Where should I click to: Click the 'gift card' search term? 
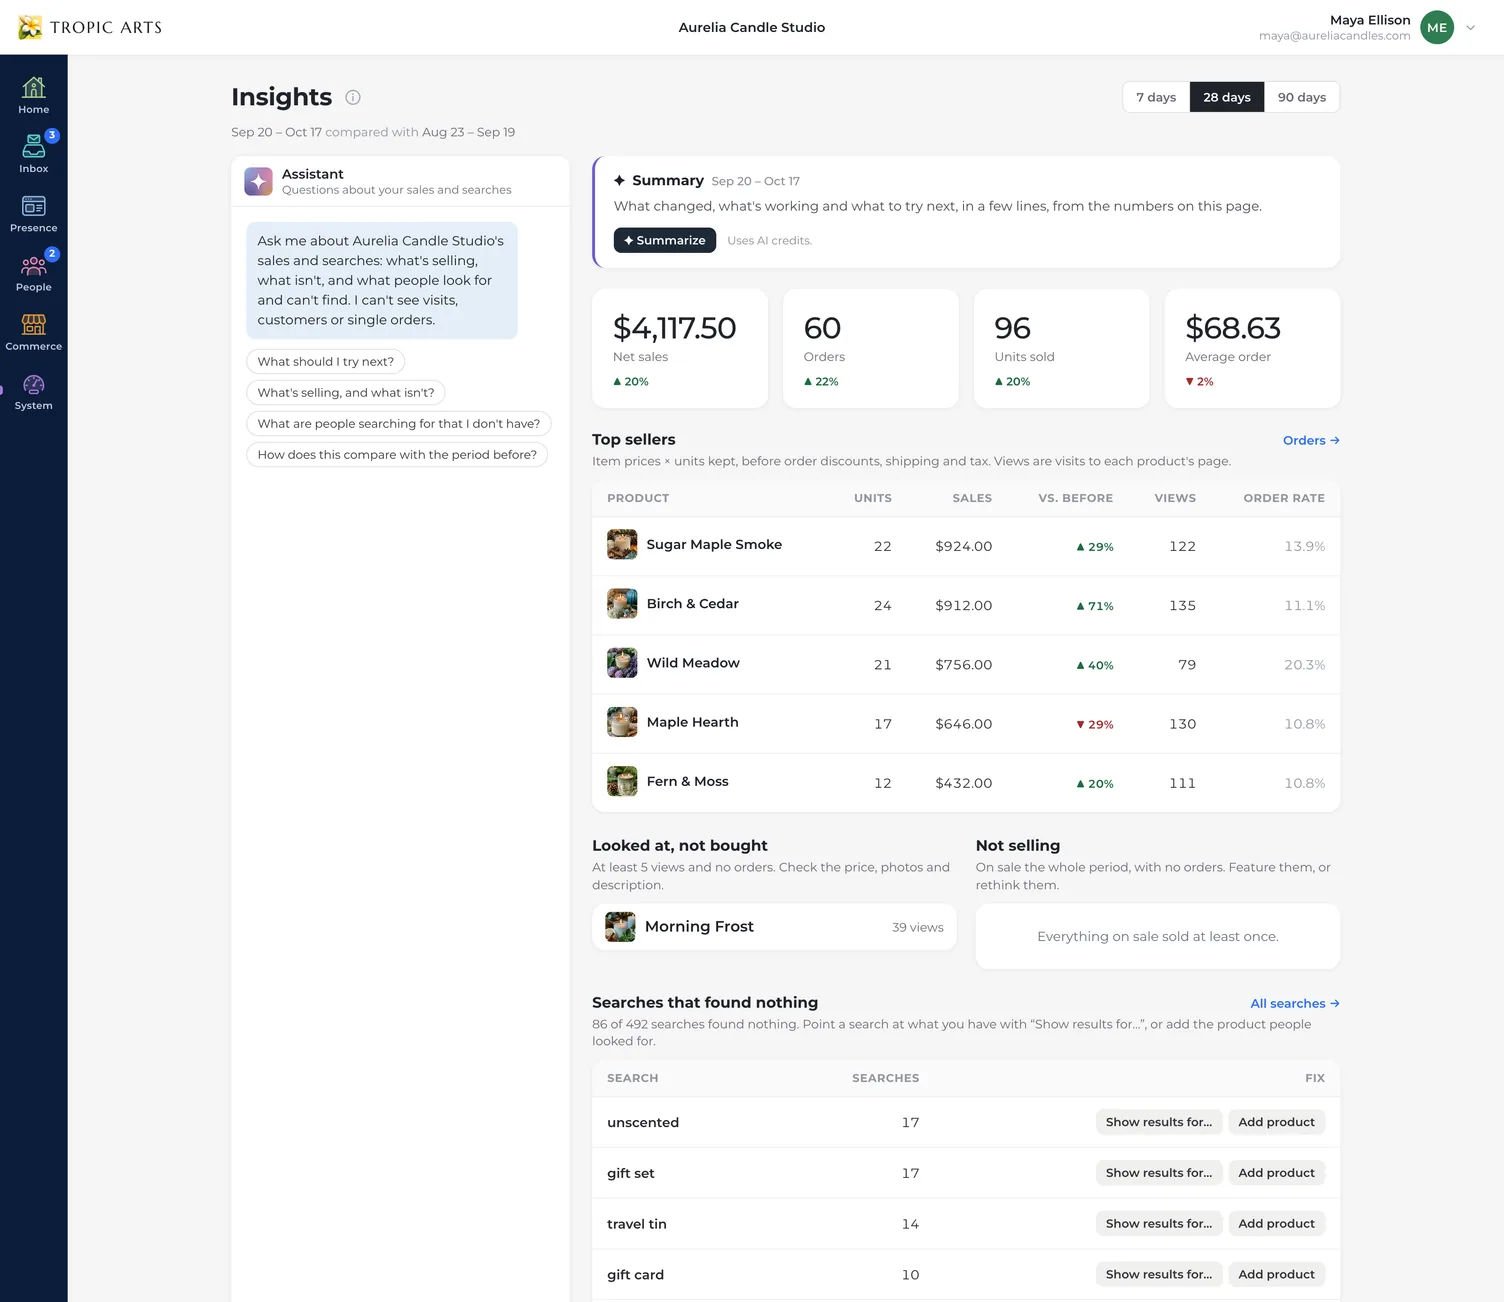pyautogui.click(x=635, y=1275)
